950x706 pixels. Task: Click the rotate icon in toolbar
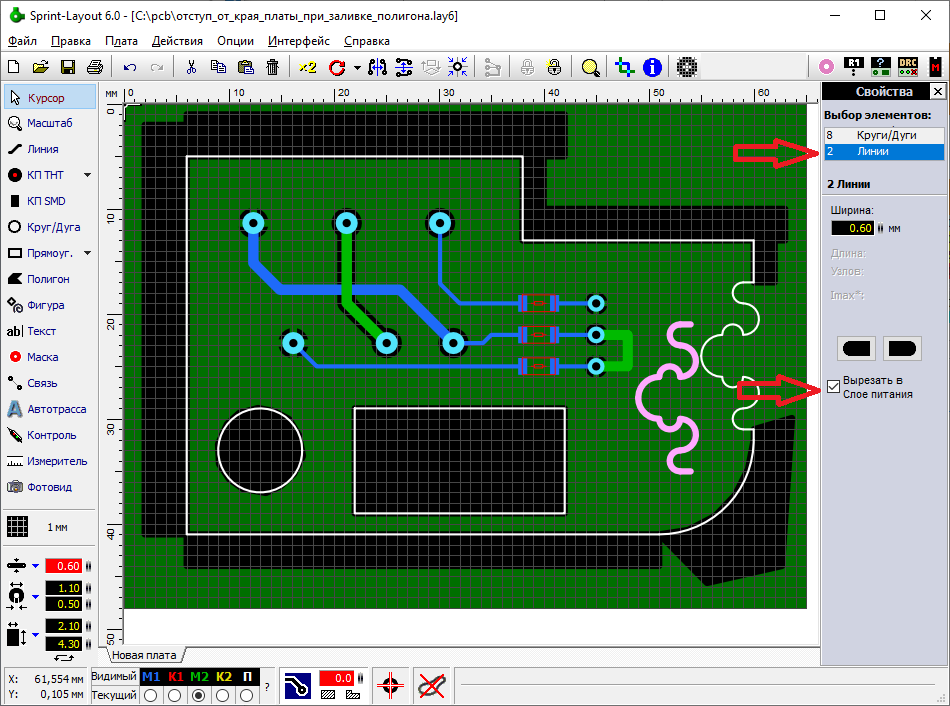[x=336, y=68]
